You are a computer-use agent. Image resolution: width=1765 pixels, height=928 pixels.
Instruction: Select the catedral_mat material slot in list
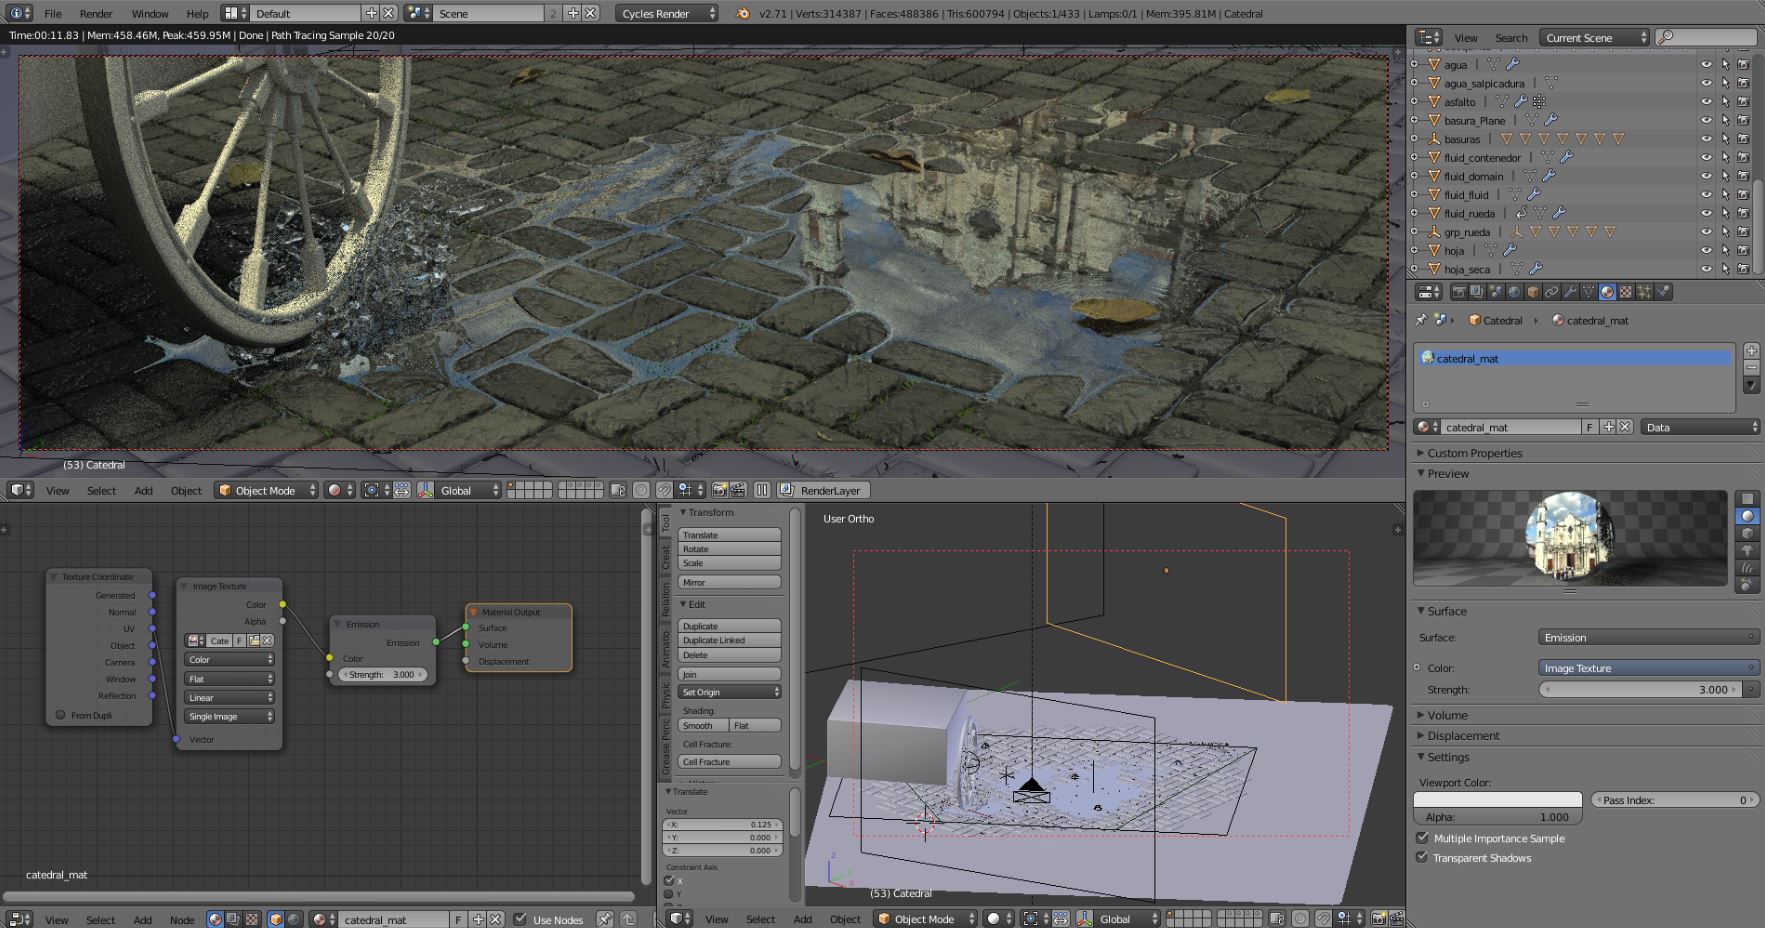pyautogui.click(x=1573, y=358)
